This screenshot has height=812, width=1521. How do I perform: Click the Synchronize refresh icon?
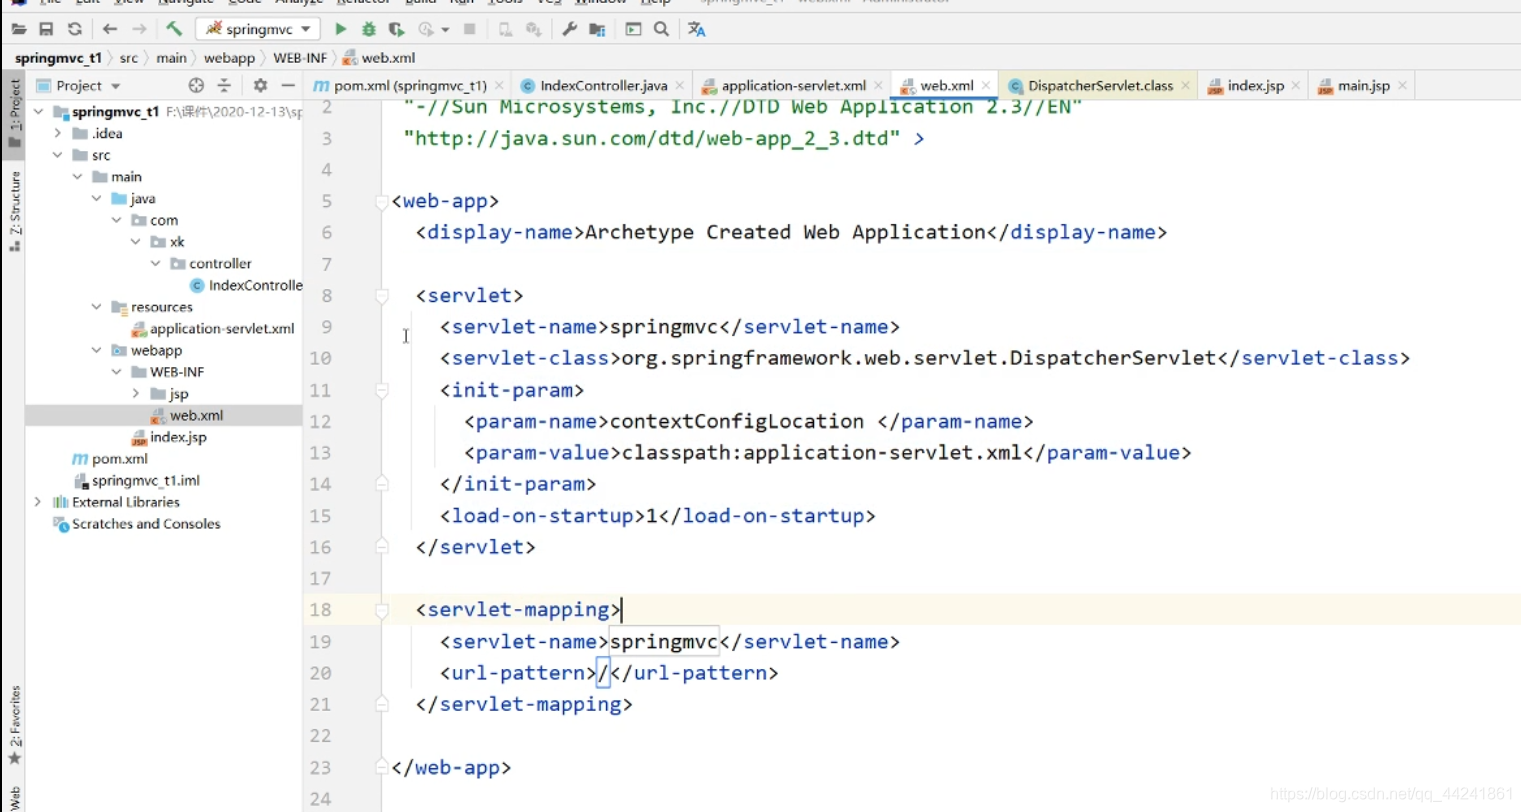coord(74,29)
